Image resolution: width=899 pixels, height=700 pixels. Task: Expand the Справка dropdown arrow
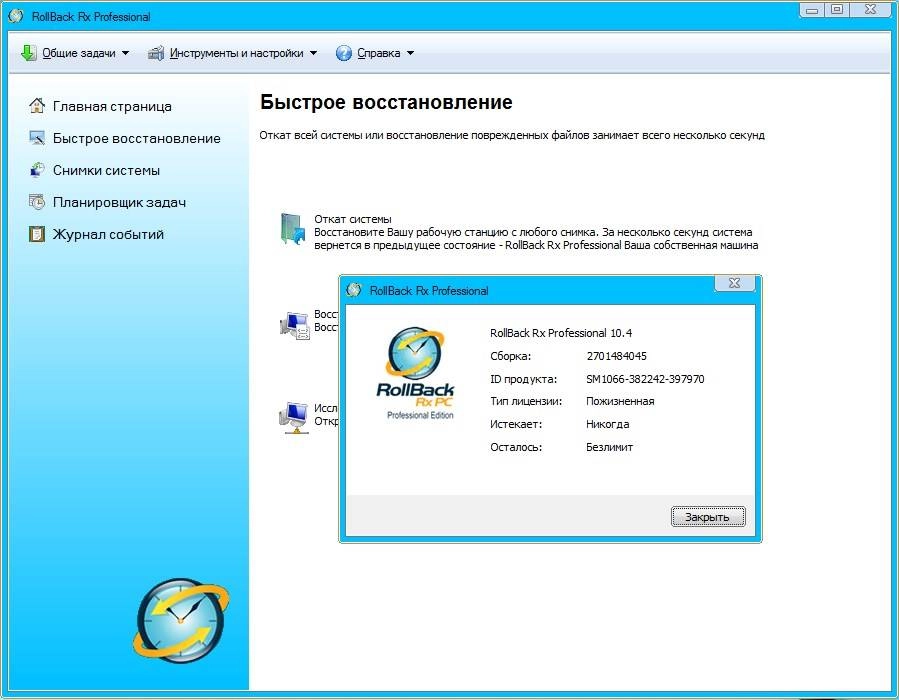click(x=411, y=53)
